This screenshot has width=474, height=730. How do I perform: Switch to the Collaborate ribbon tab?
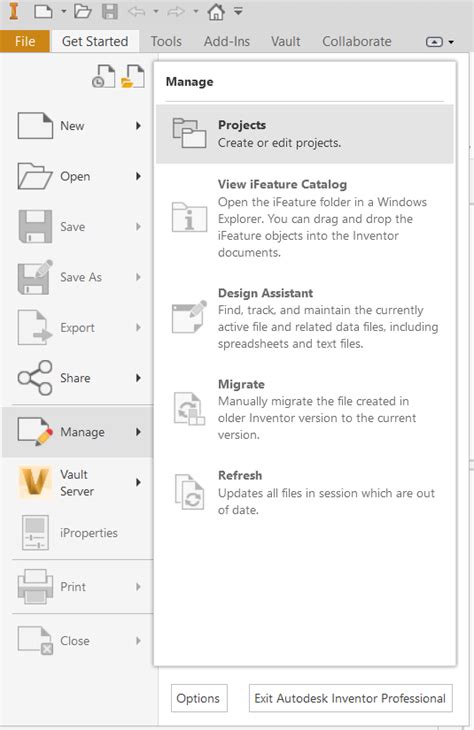(x=357, y=41)
